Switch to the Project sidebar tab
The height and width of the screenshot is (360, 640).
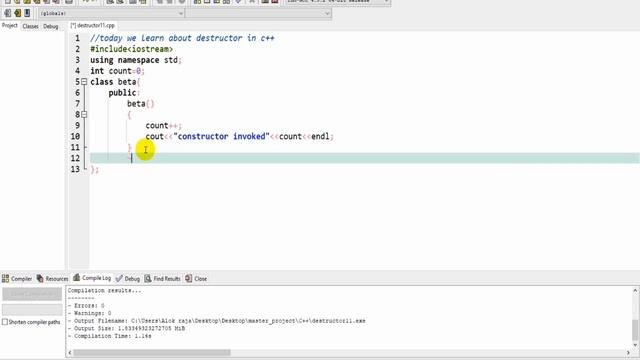[9, 26]
